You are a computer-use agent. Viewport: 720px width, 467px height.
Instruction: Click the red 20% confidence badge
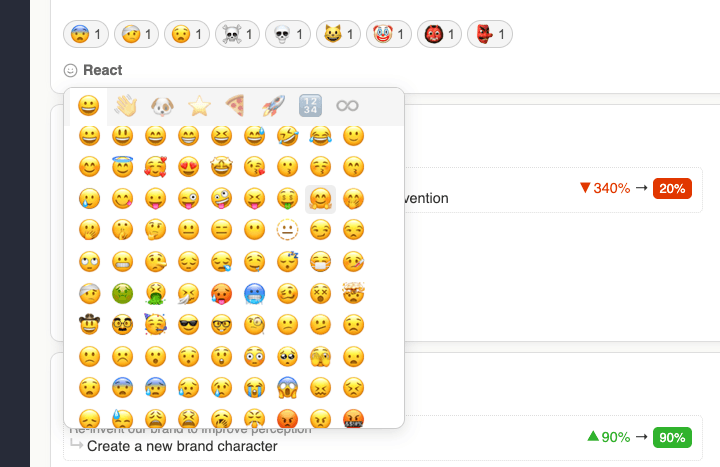pyautogui.click(x=672, y=188)
